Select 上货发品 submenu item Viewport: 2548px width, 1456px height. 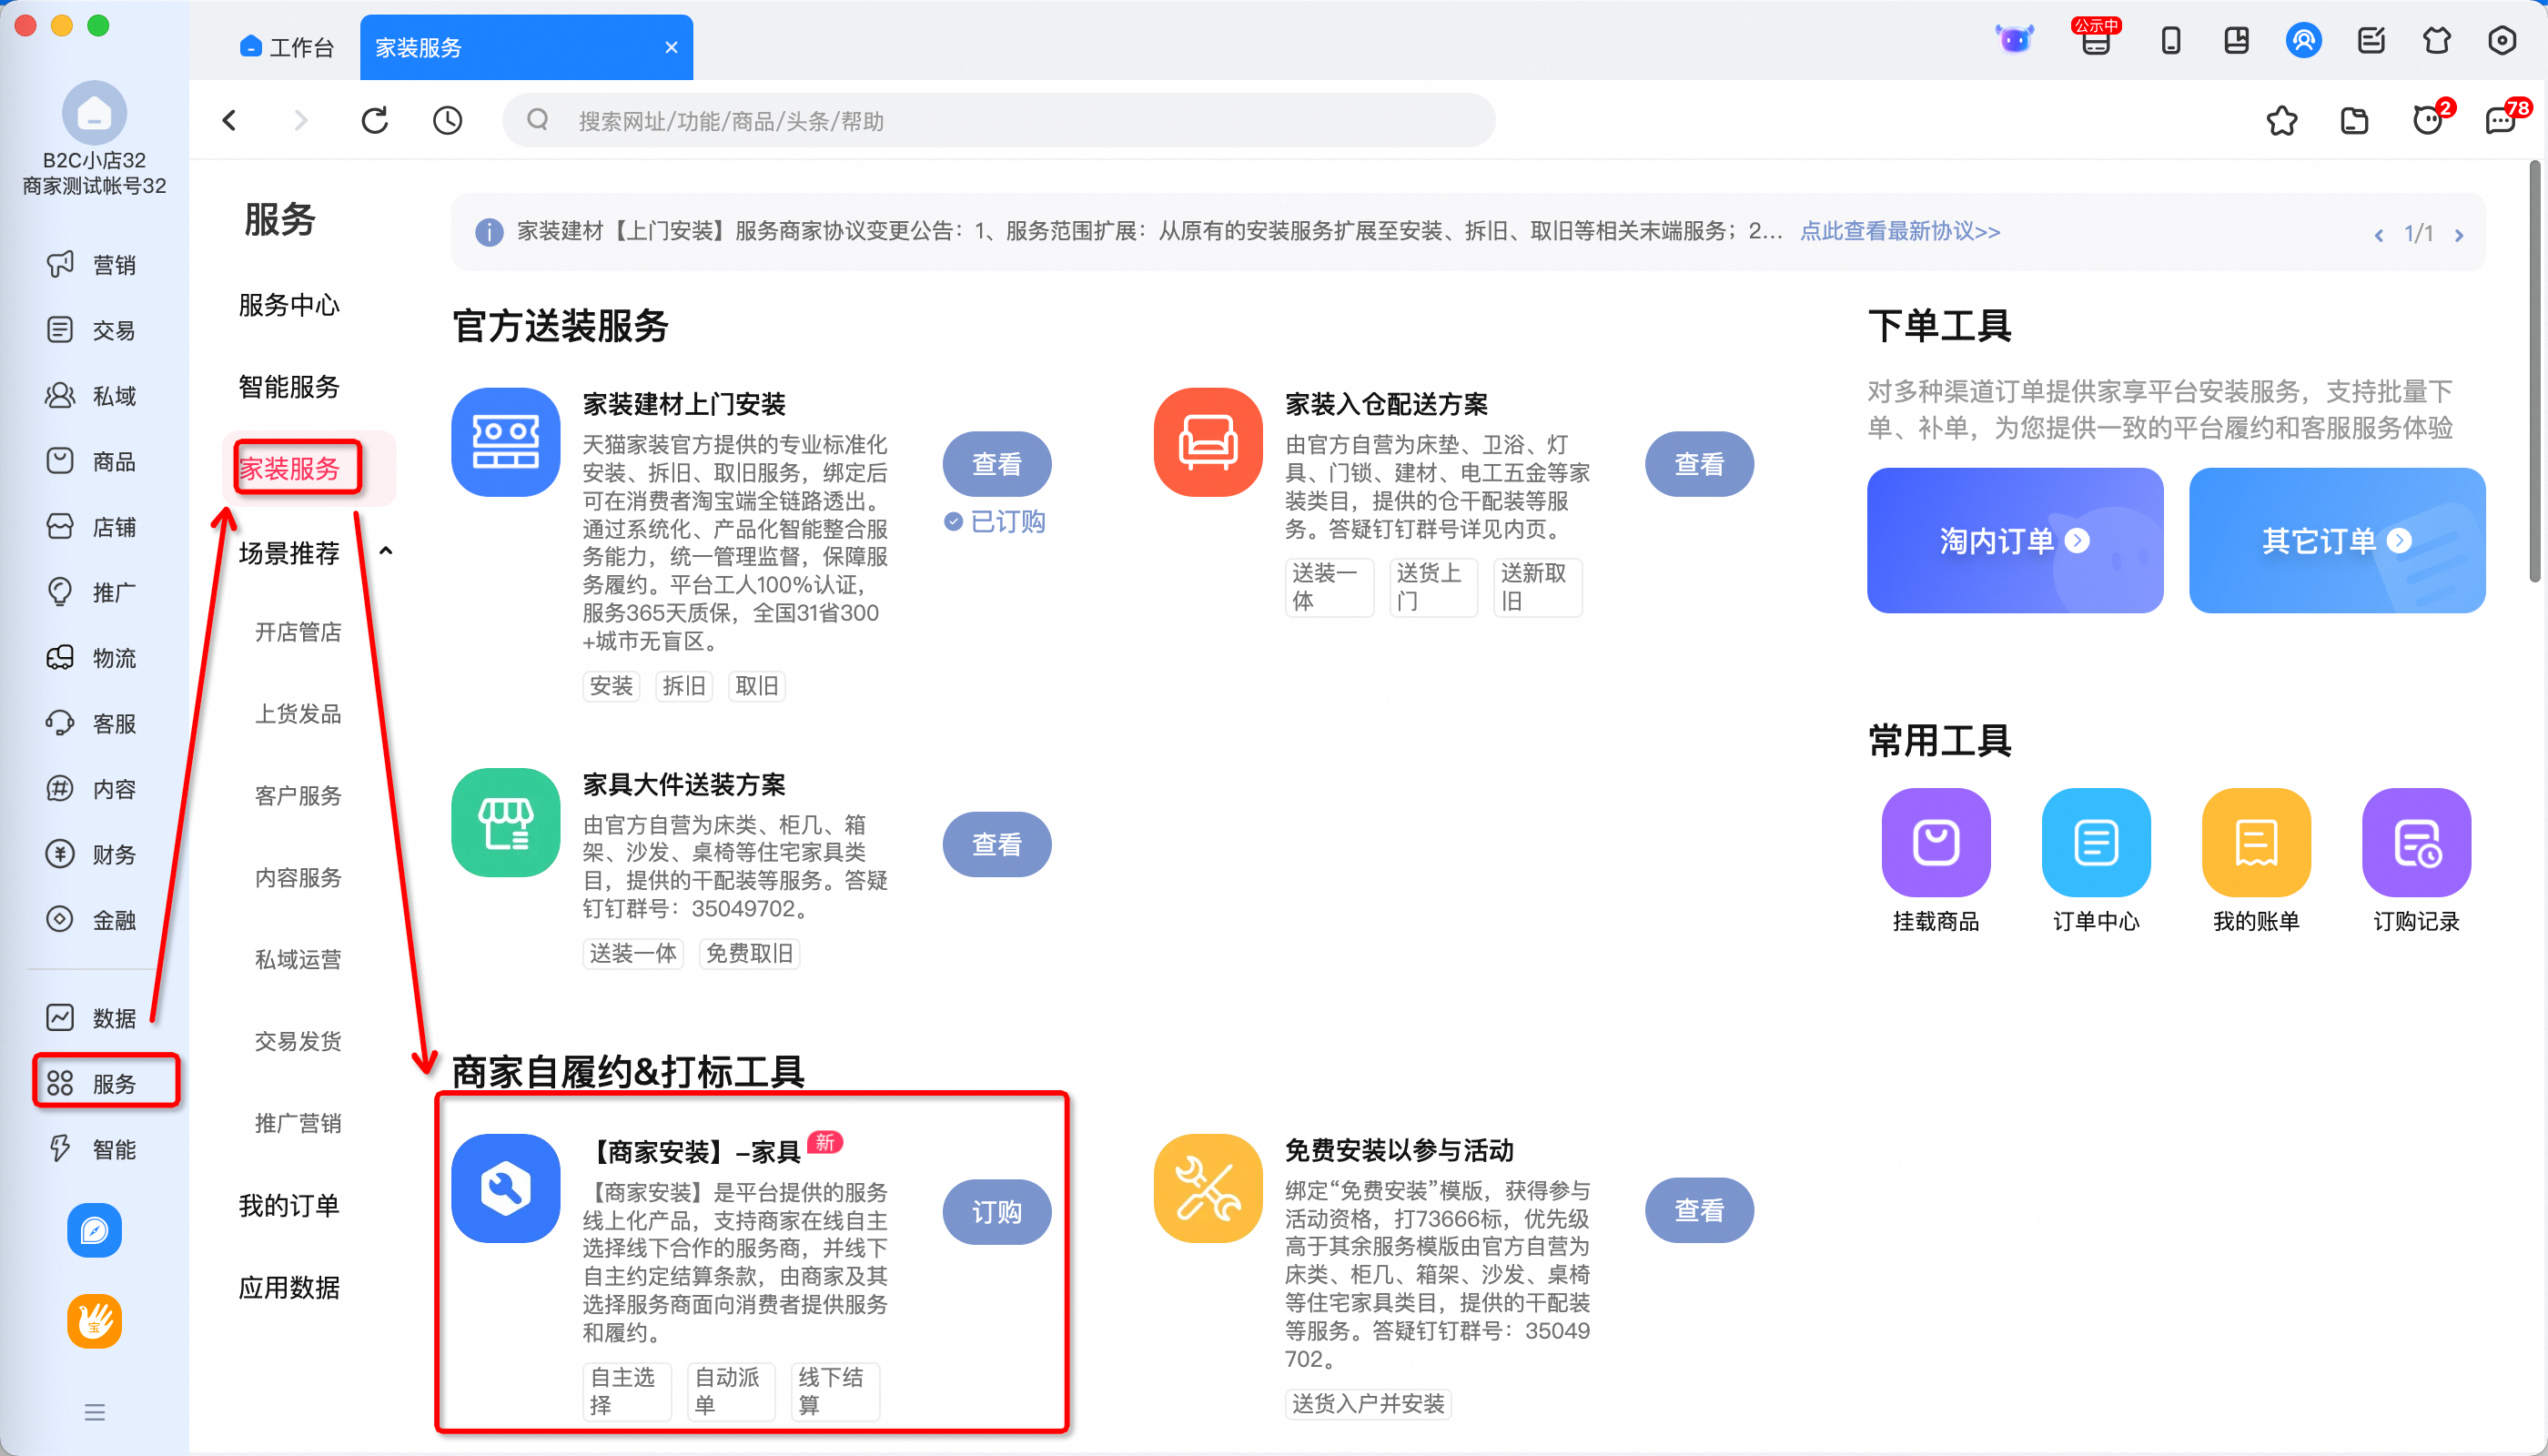[x=298, y=713]
